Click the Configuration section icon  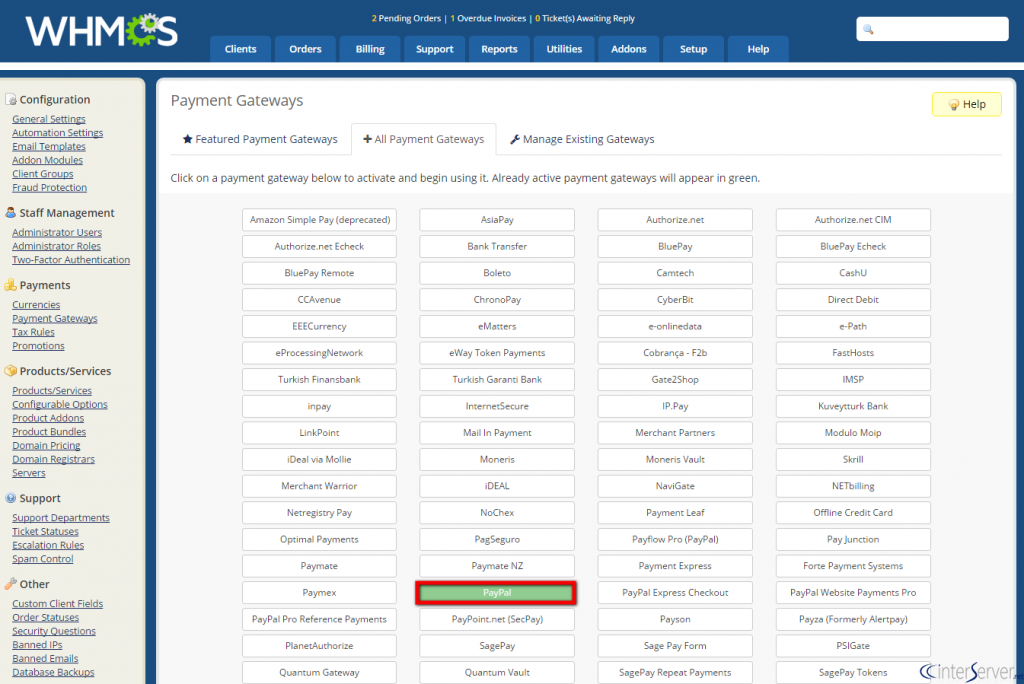click(10, 99)
